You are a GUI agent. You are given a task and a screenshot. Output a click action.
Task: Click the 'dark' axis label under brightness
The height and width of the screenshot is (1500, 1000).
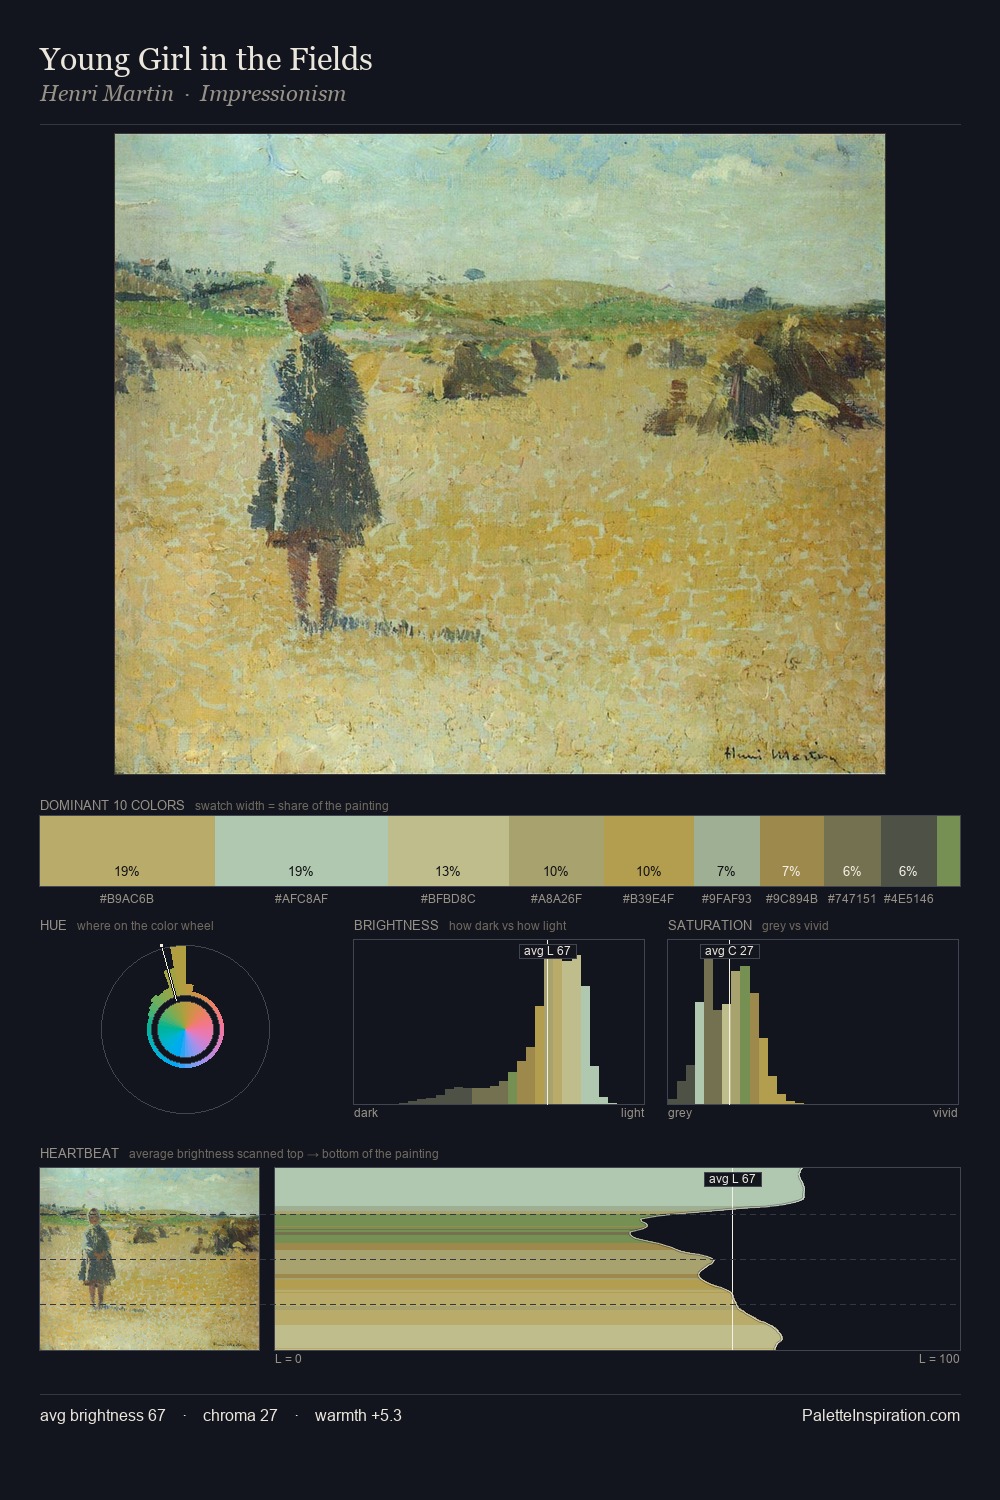[366, 1113]
